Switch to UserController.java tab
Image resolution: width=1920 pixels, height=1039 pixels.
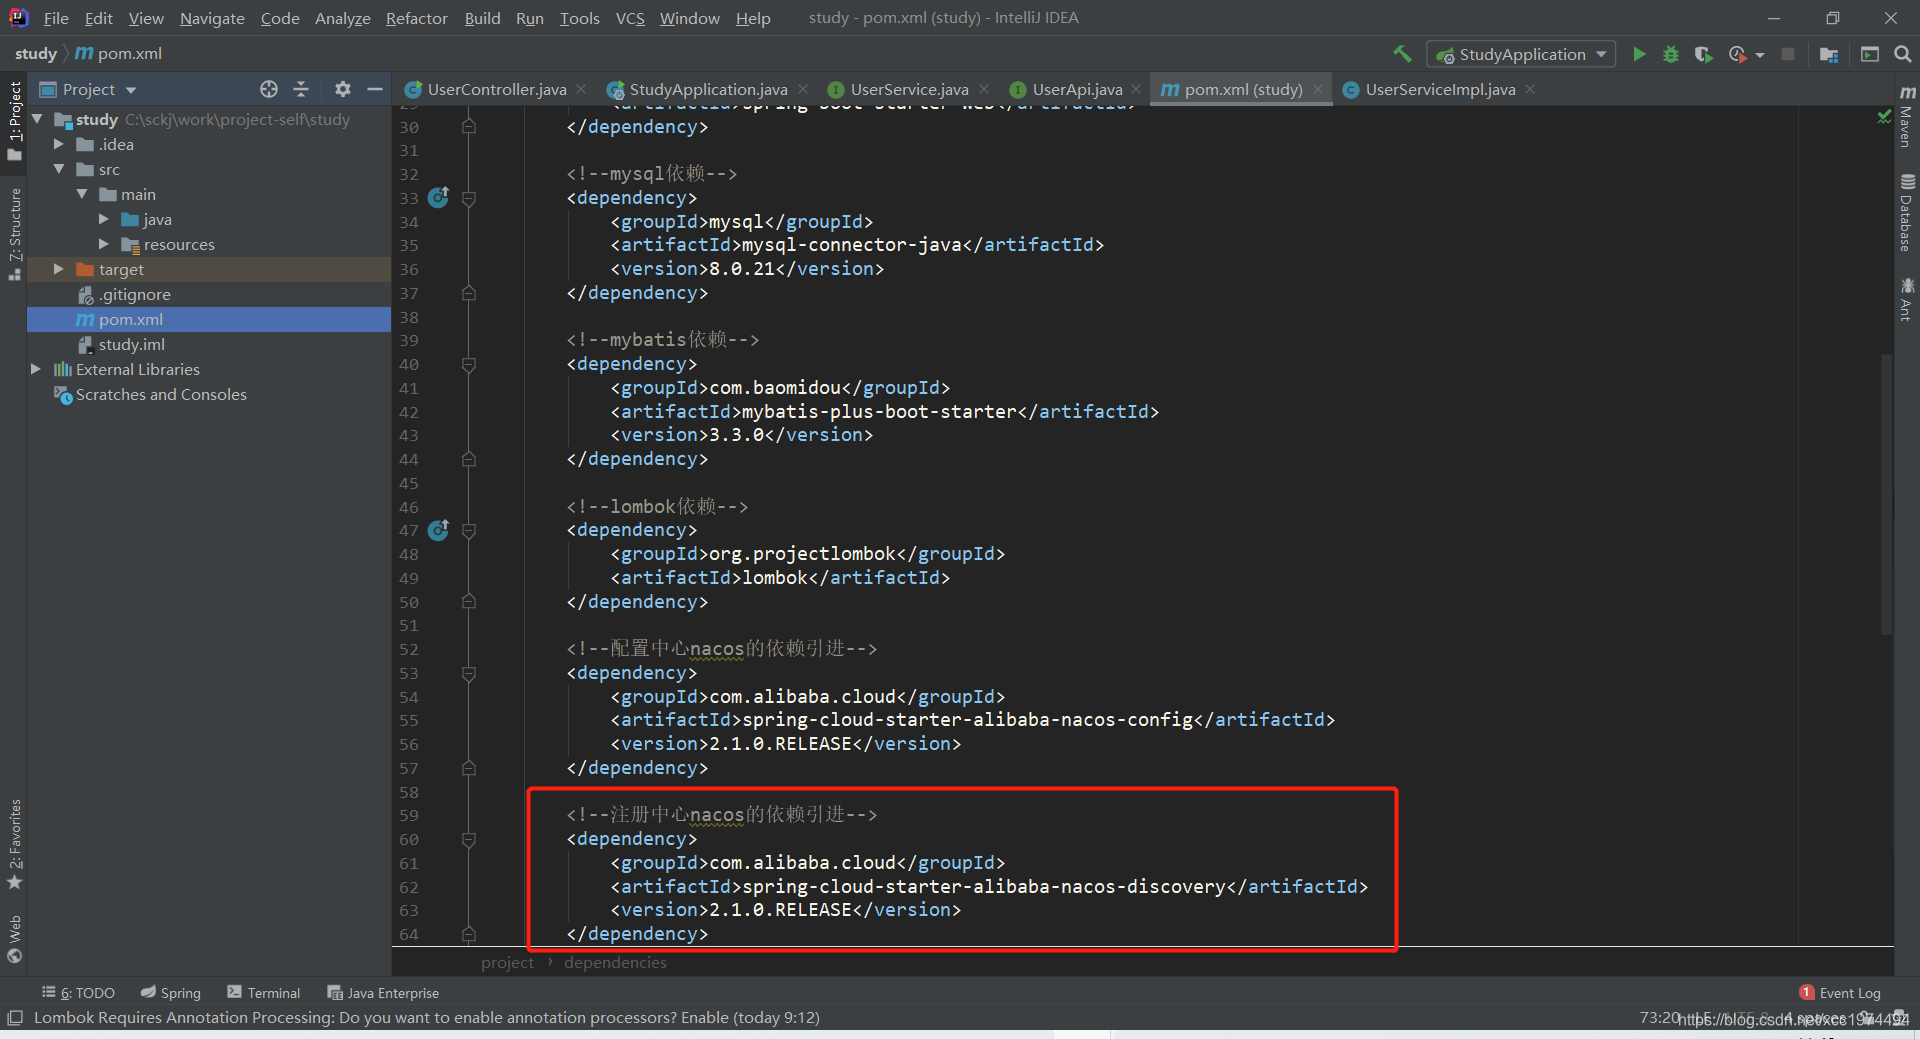(496, 89)
